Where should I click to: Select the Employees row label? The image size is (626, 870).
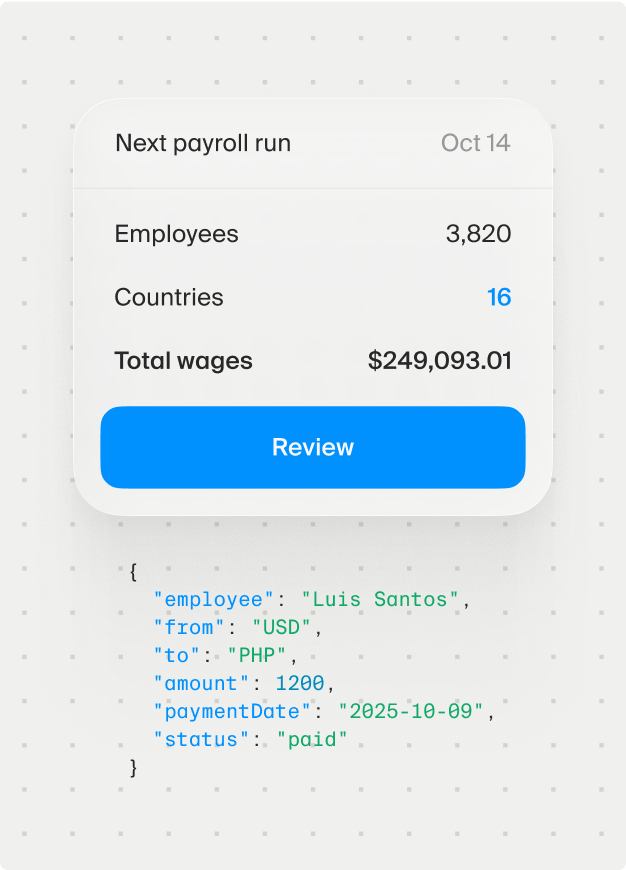pyautogui.click(x=176, y=234)
